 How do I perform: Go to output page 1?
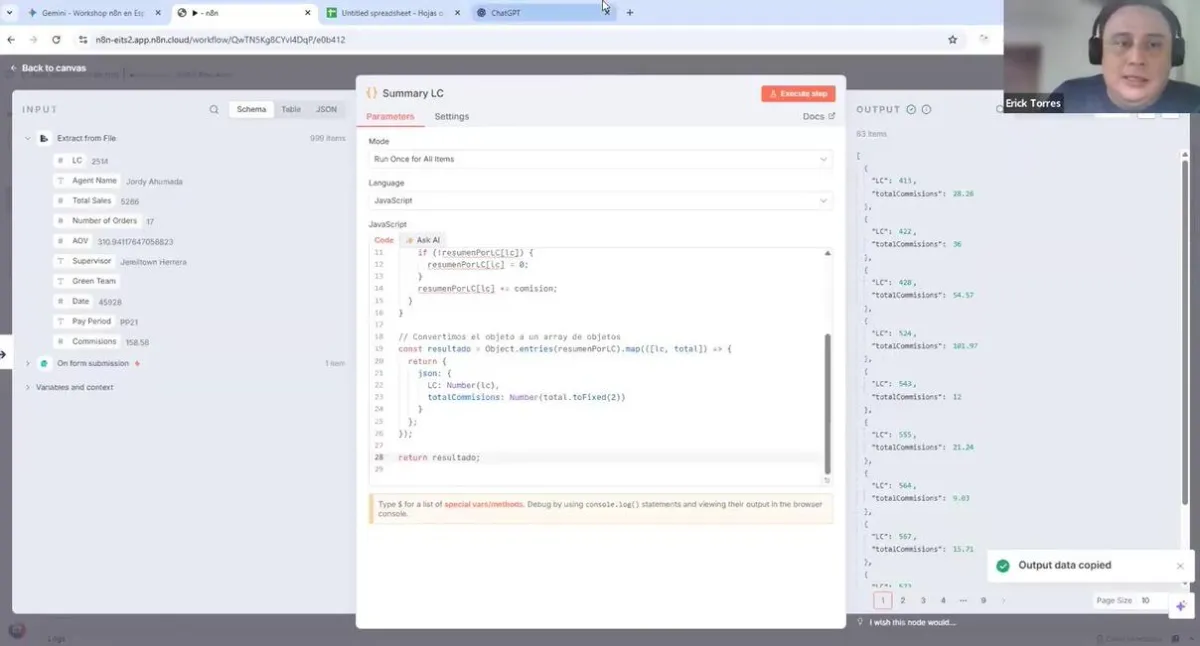(x=882, y=600)
